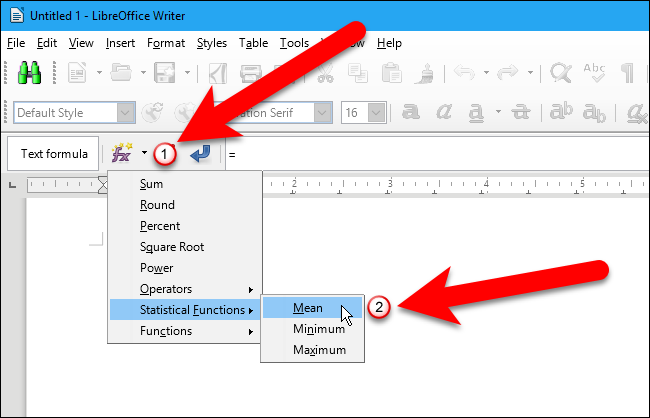Select Minimum in statistical submenu

pos(313,329)
